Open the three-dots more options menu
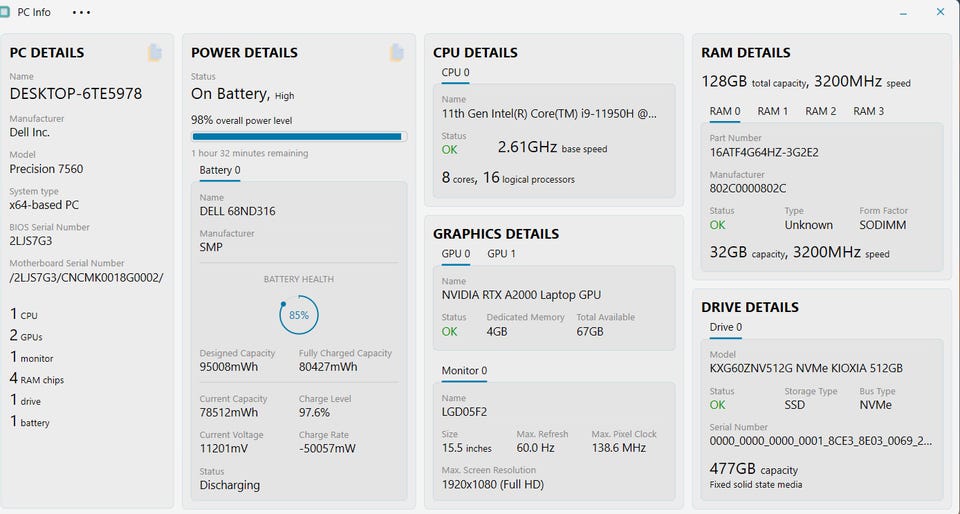The image size is (960, 514). tap(81, 12)
